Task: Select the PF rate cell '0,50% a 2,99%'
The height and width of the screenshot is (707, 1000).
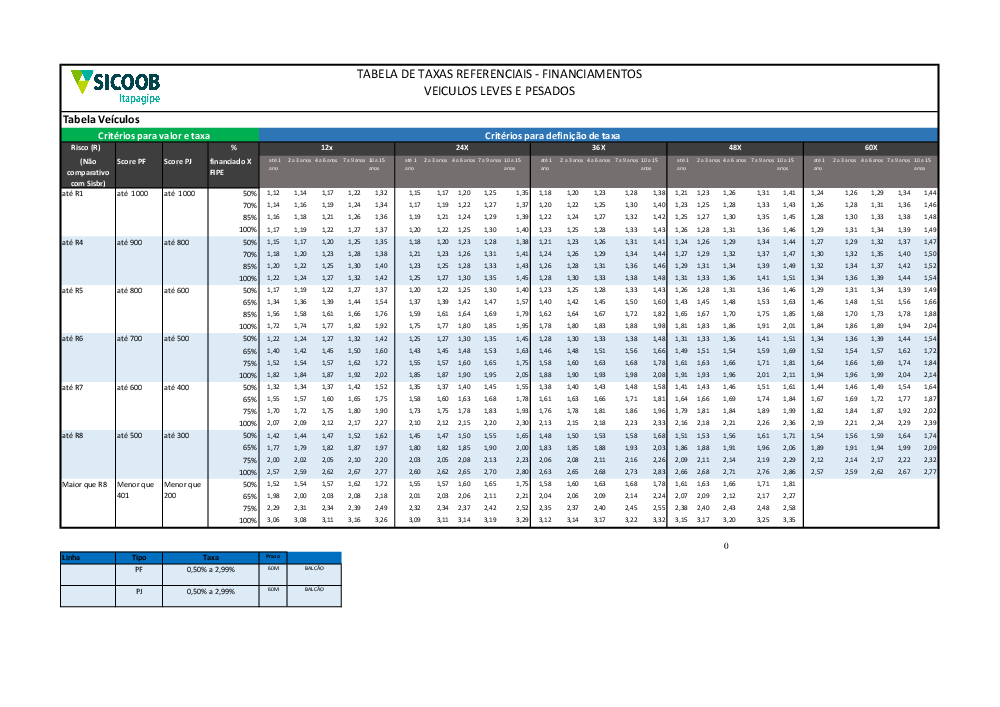Action: (x=210, y=569)
